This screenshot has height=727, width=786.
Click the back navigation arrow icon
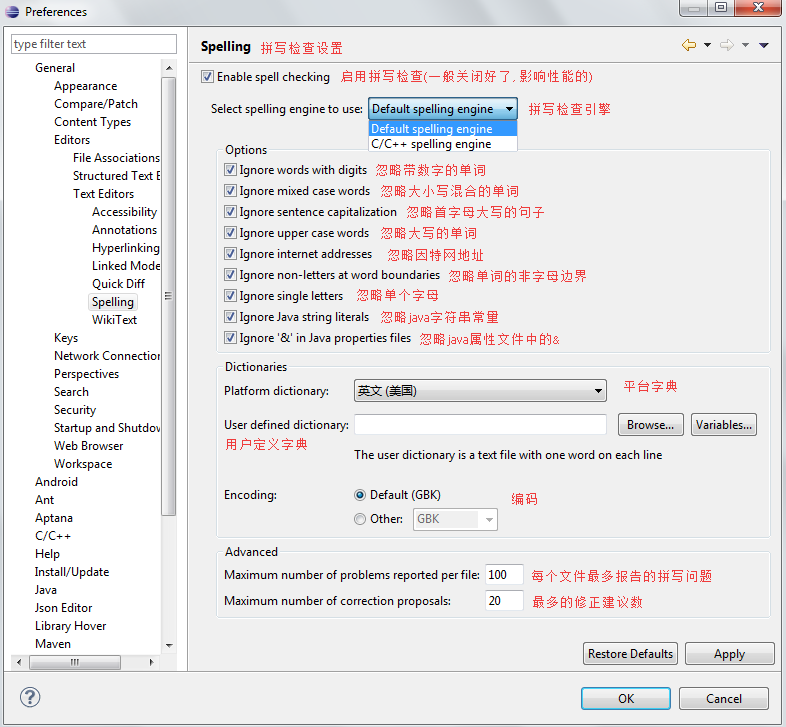(x=689, y=45)
